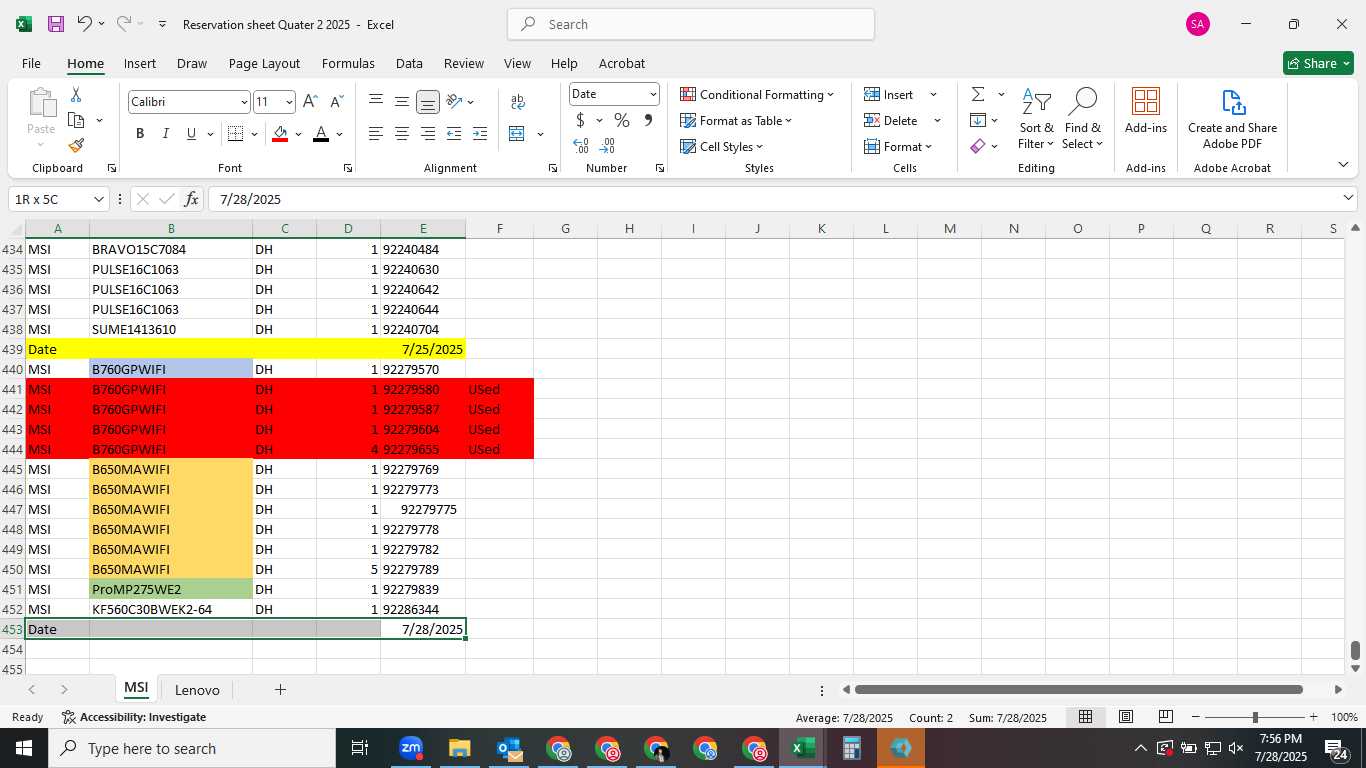Switch to Page Break Preview icon
This screenshot has width=1366, height=768.
click(x=1165, y=717)
